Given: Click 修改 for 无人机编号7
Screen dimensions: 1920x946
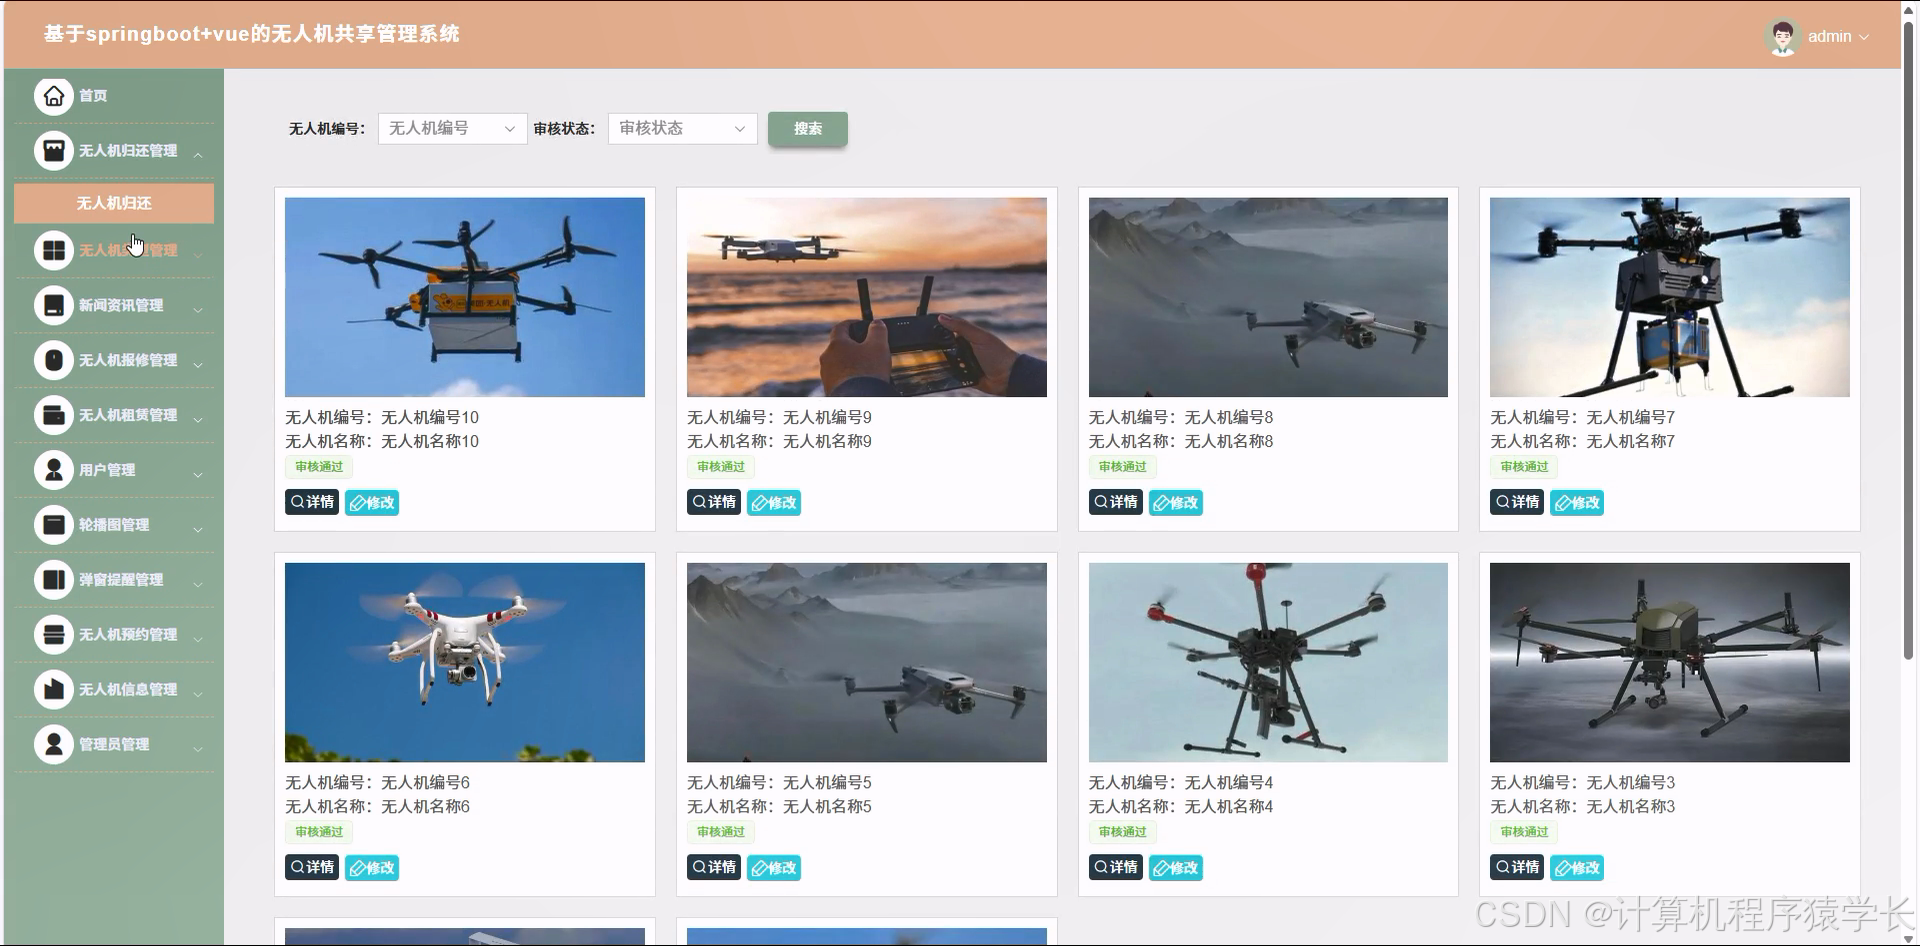Looking at the screenshot, I should [x=1577, y=503].
